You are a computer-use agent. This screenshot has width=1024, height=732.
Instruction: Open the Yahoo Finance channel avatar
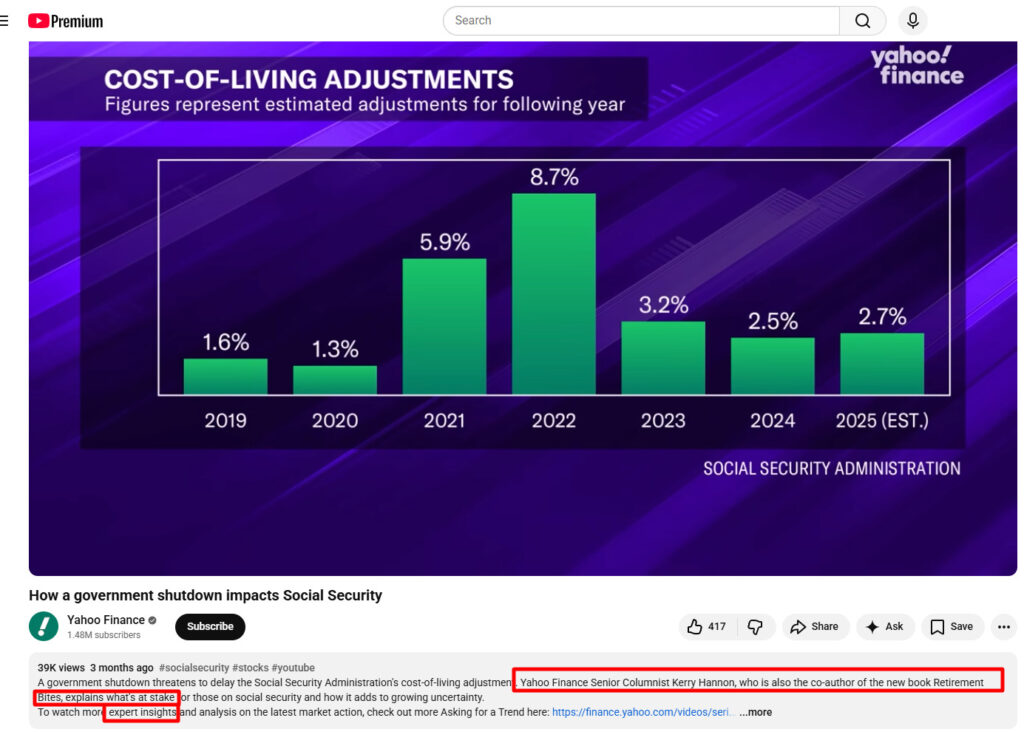coord(44,626)
